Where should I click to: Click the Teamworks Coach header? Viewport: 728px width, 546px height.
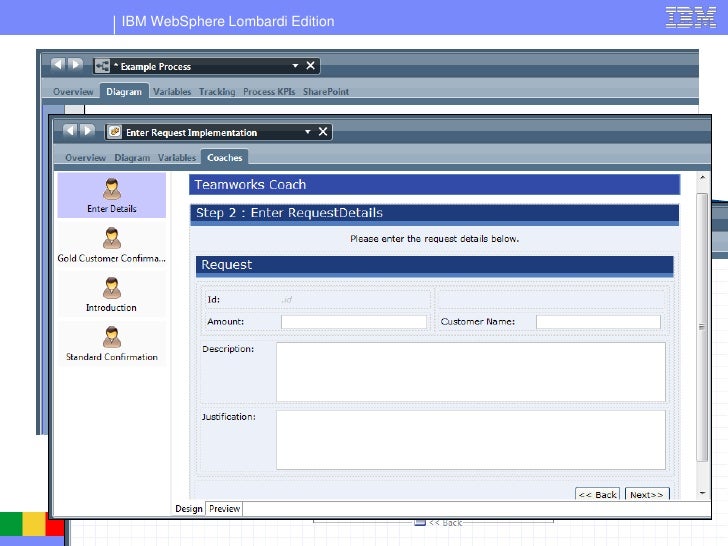coord(434,185)
